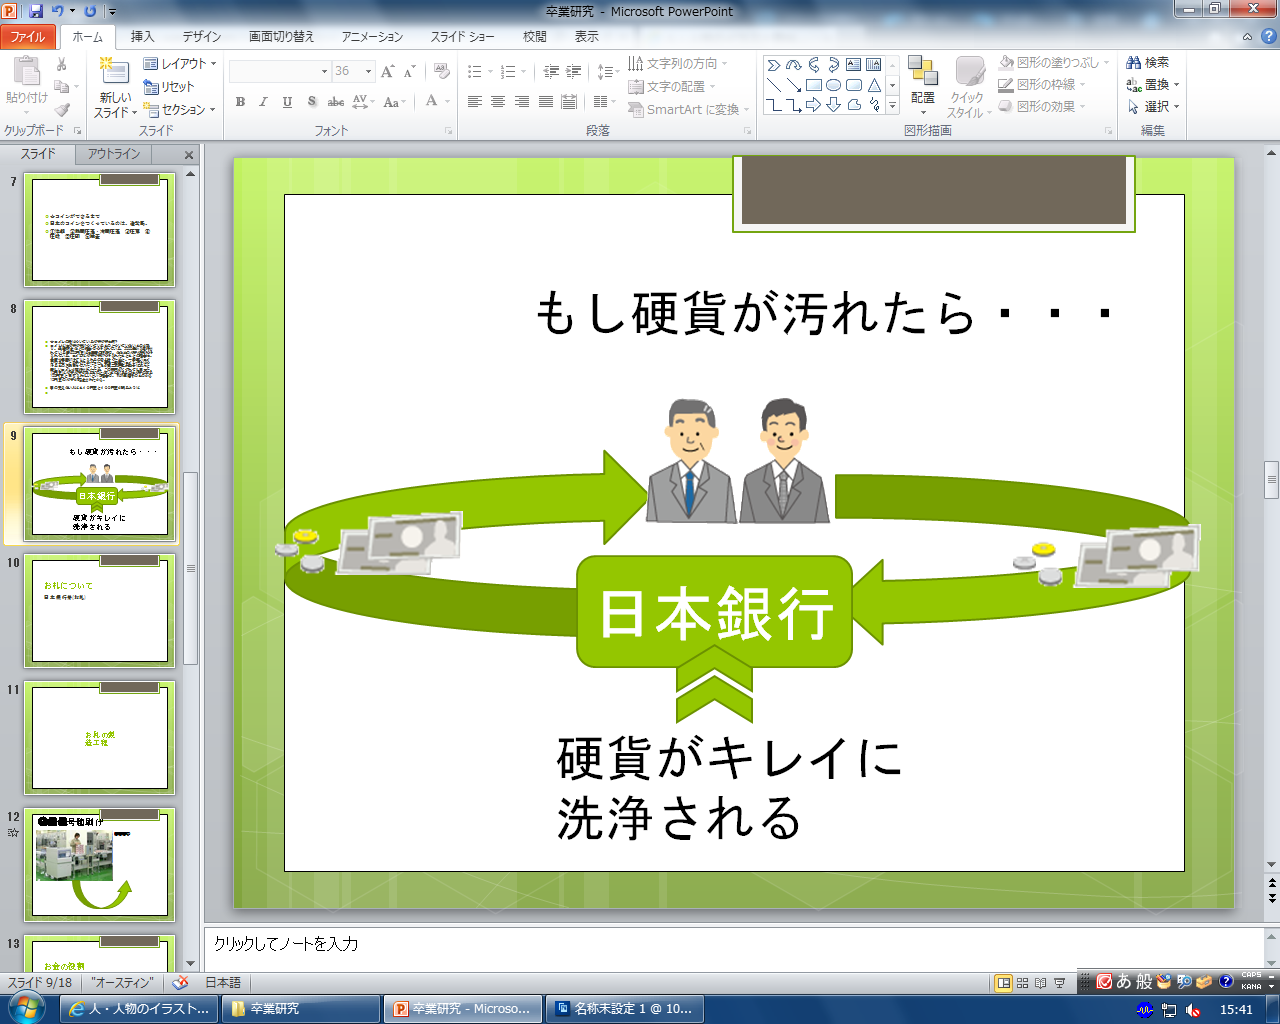Click the notes field クリックしてノートを入力
The height and width of the screenshot is (1024, 1280).
735,944
